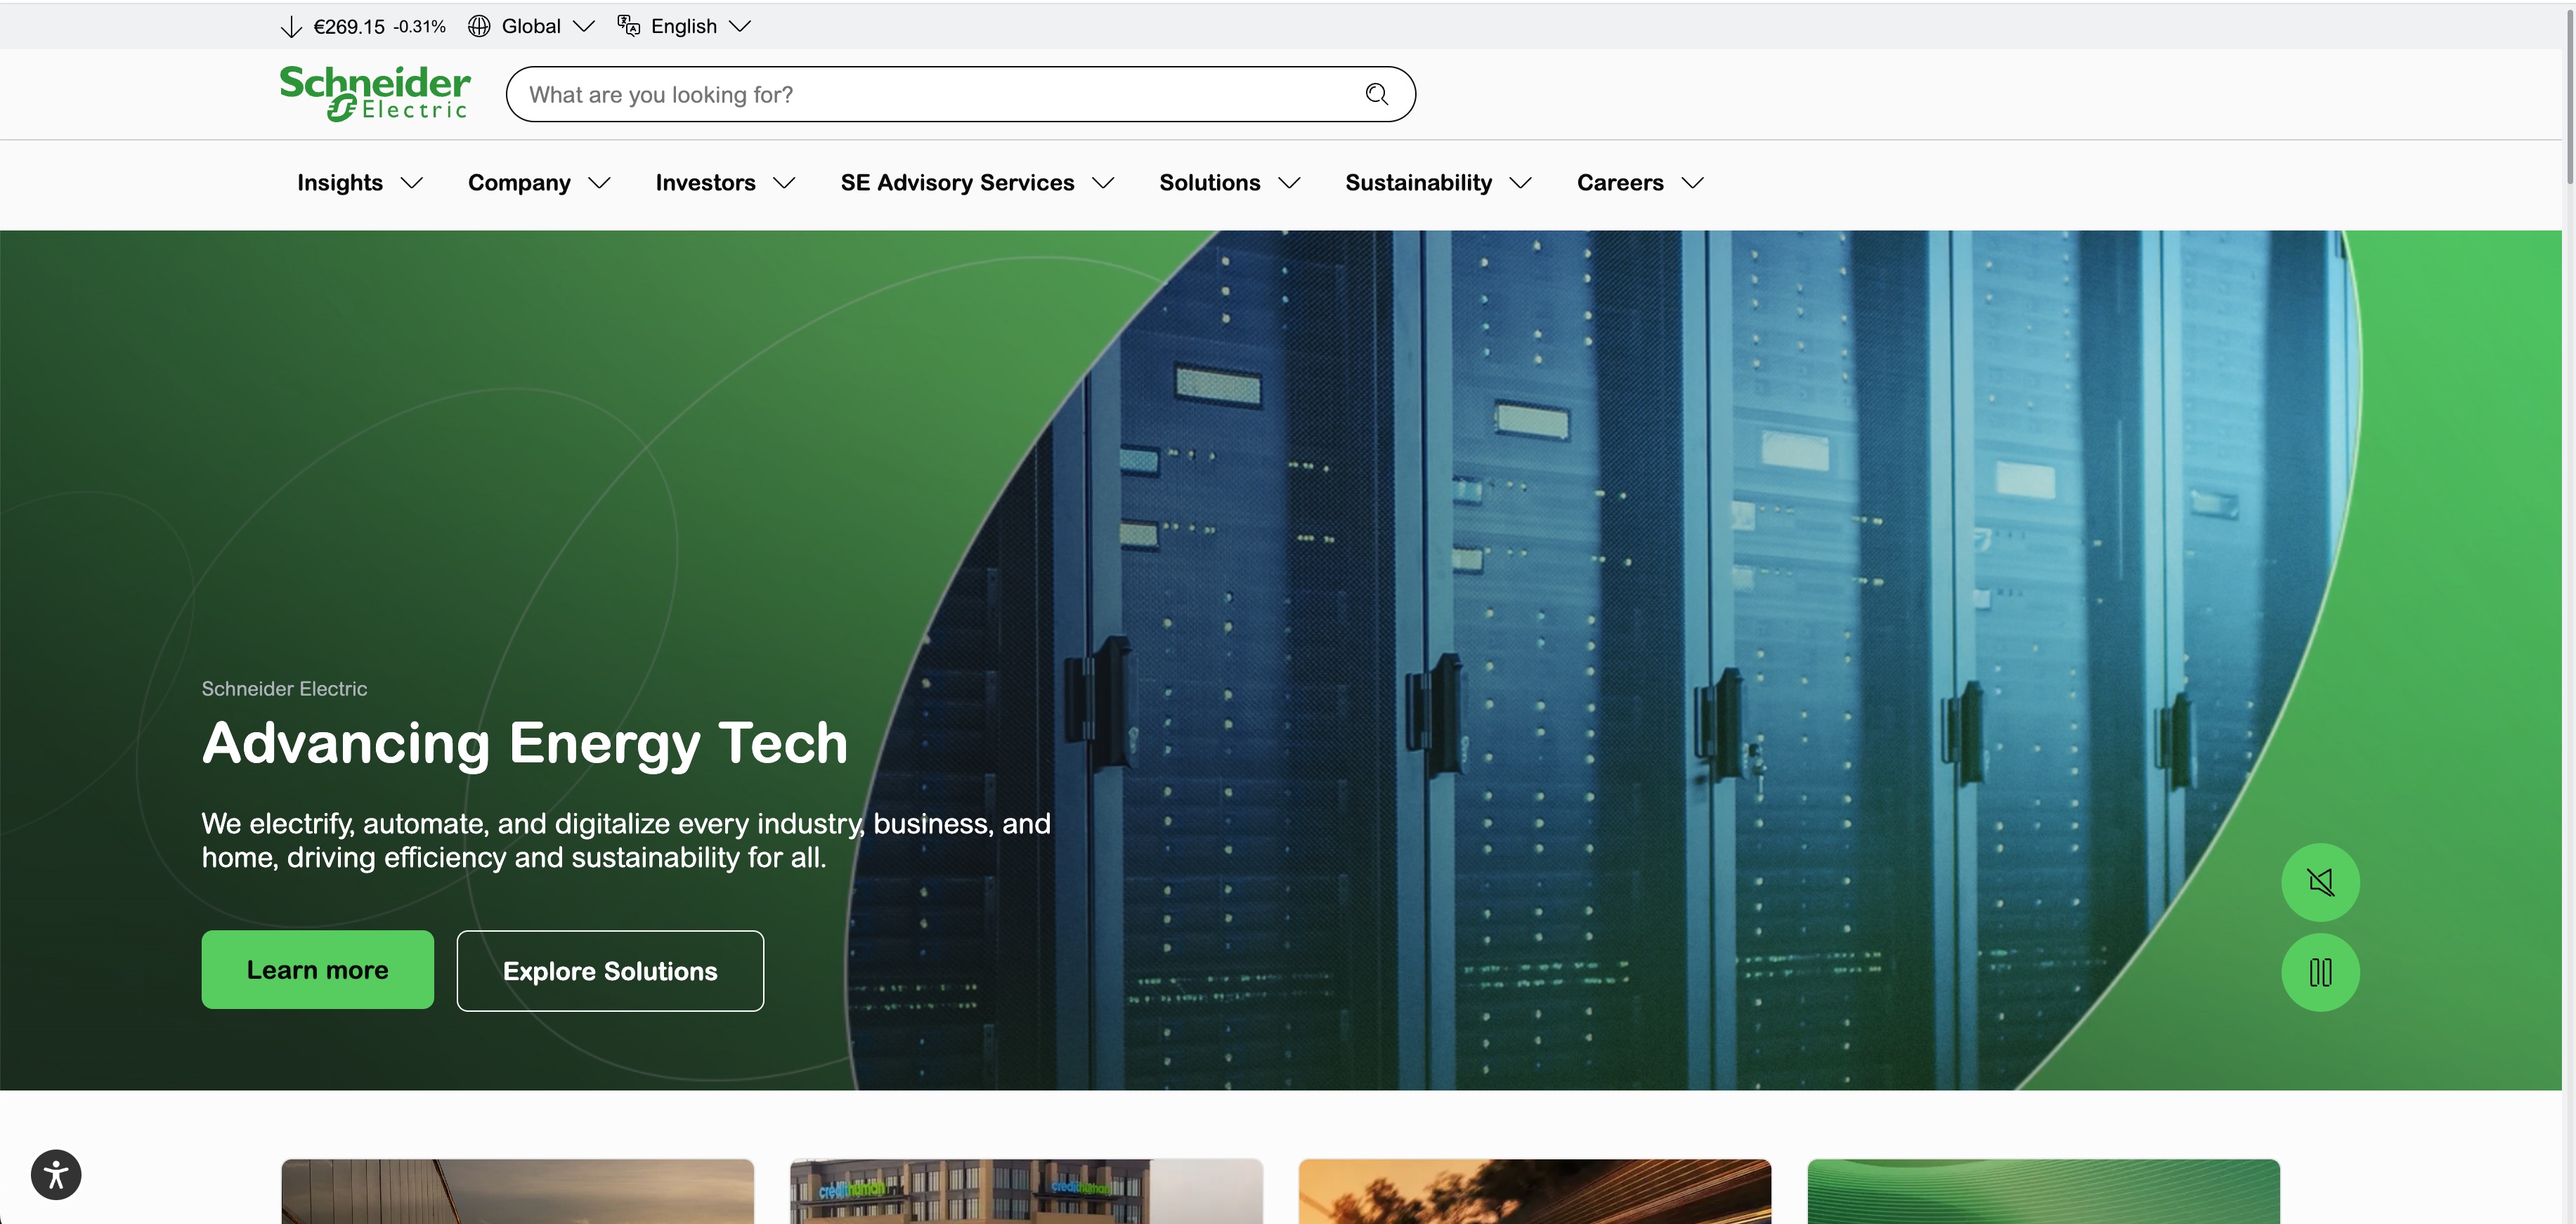Expand the Insights menu chevron

pos(411,183)
